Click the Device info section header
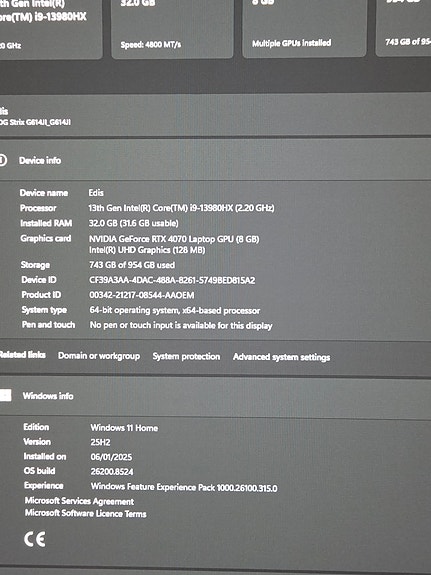The height and width of the screenshot is (575, 431). [x=215, y=160]
